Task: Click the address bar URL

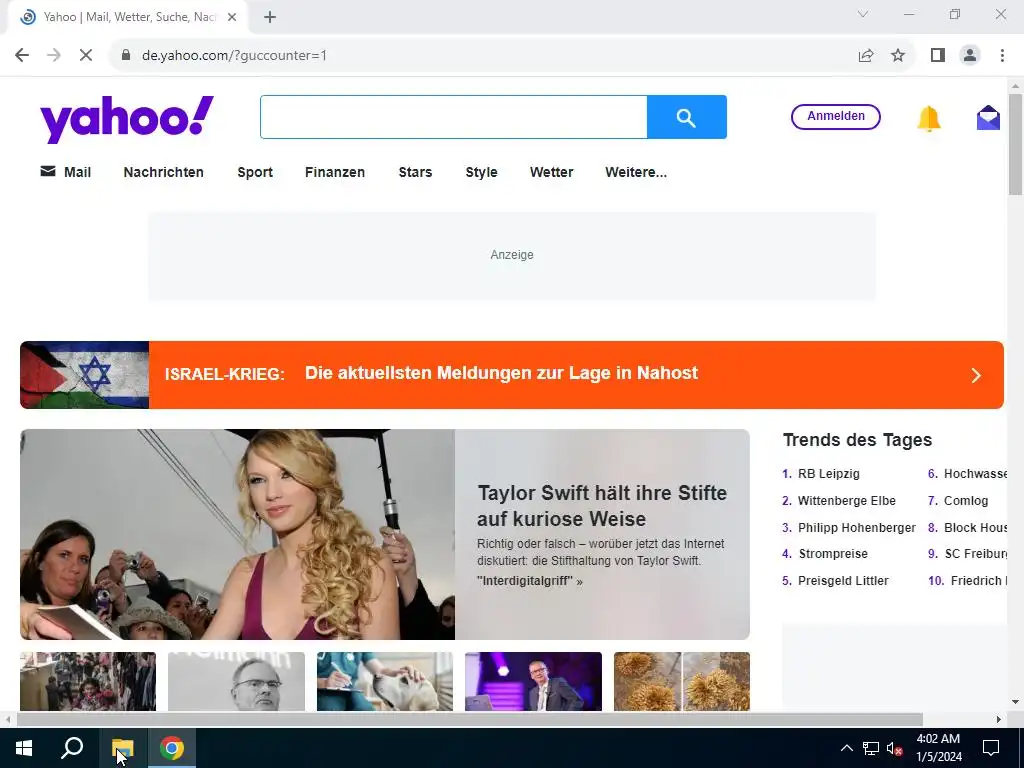Action: click(x=234, y=56)
